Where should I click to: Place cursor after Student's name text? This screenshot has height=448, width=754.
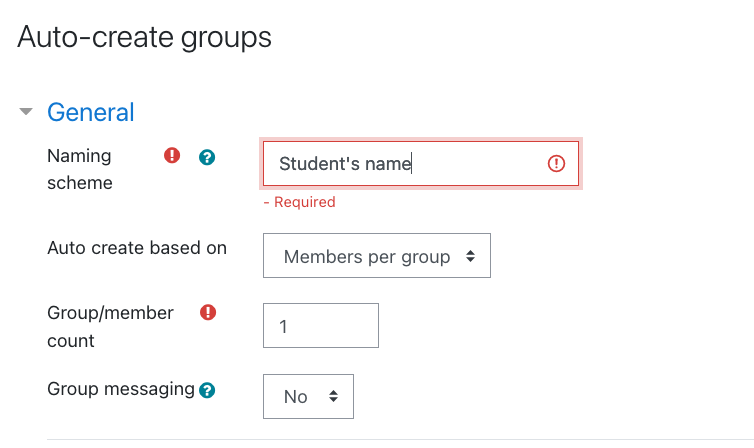click(412, 163)
